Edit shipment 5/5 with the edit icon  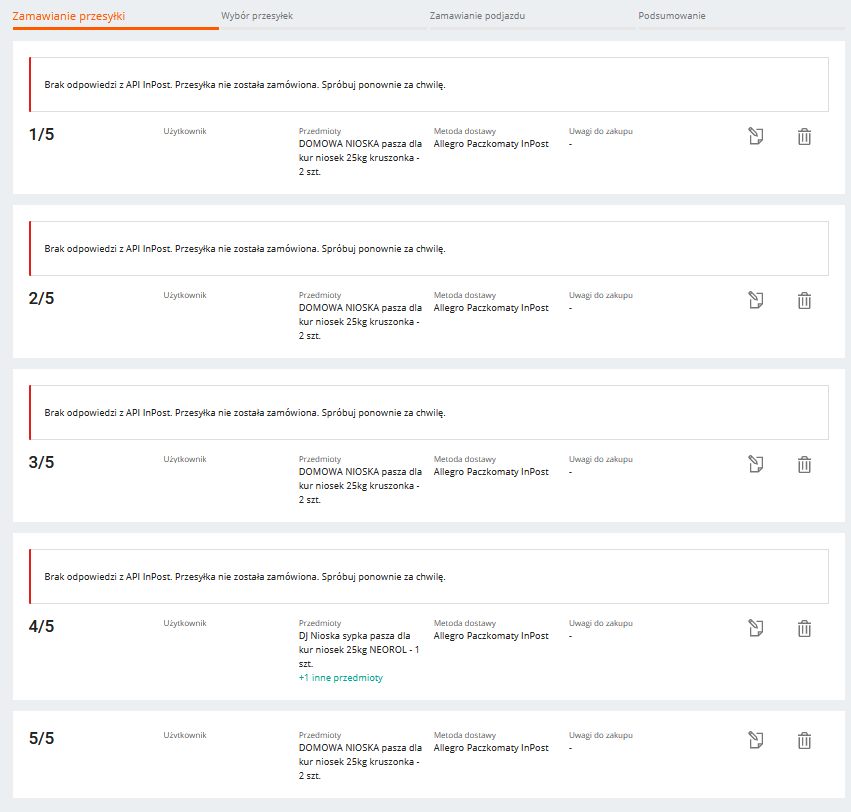[x=755, y=740]
